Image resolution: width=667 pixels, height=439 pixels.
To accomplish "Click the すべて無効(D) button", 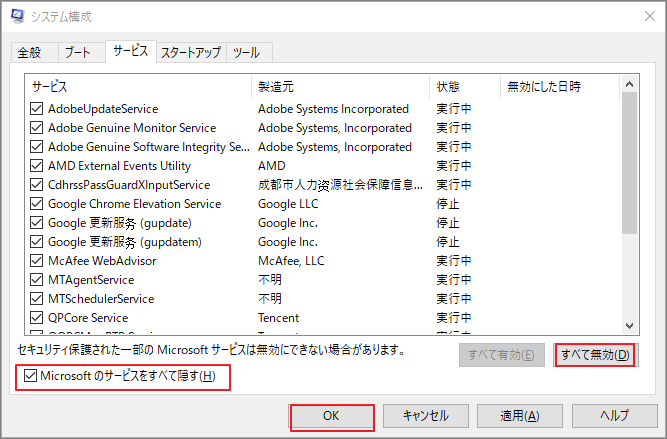I will pos(595,355).
